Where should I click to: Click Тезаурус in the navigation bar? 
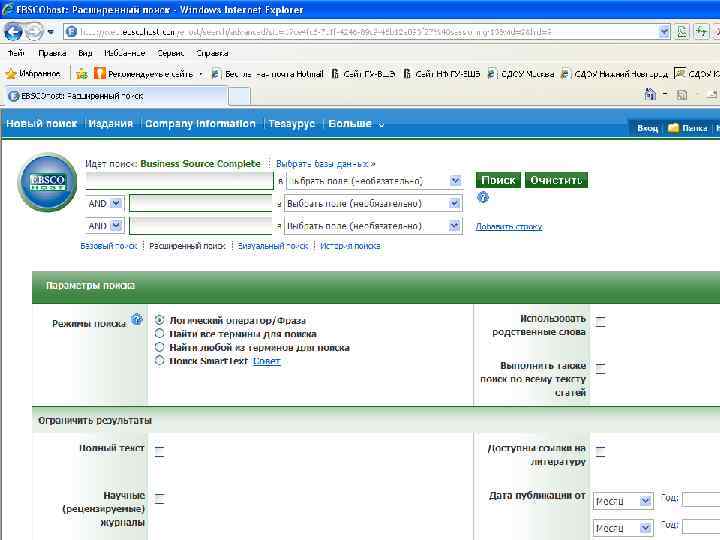point(292,124)
